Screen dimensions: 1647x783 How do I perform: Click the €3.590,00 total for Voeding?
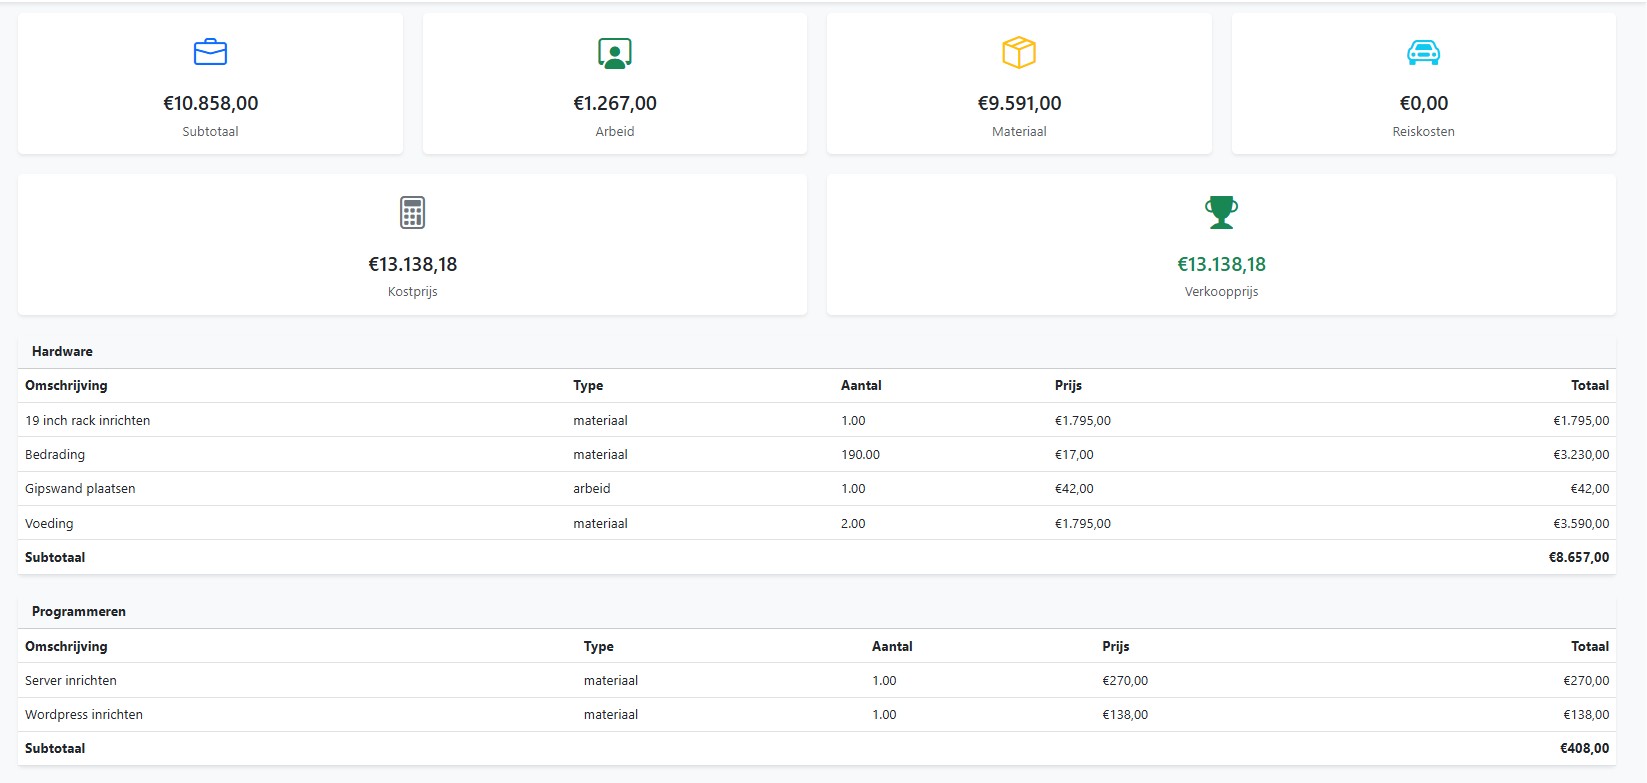pyautogui.click(x=1581, y=524)
